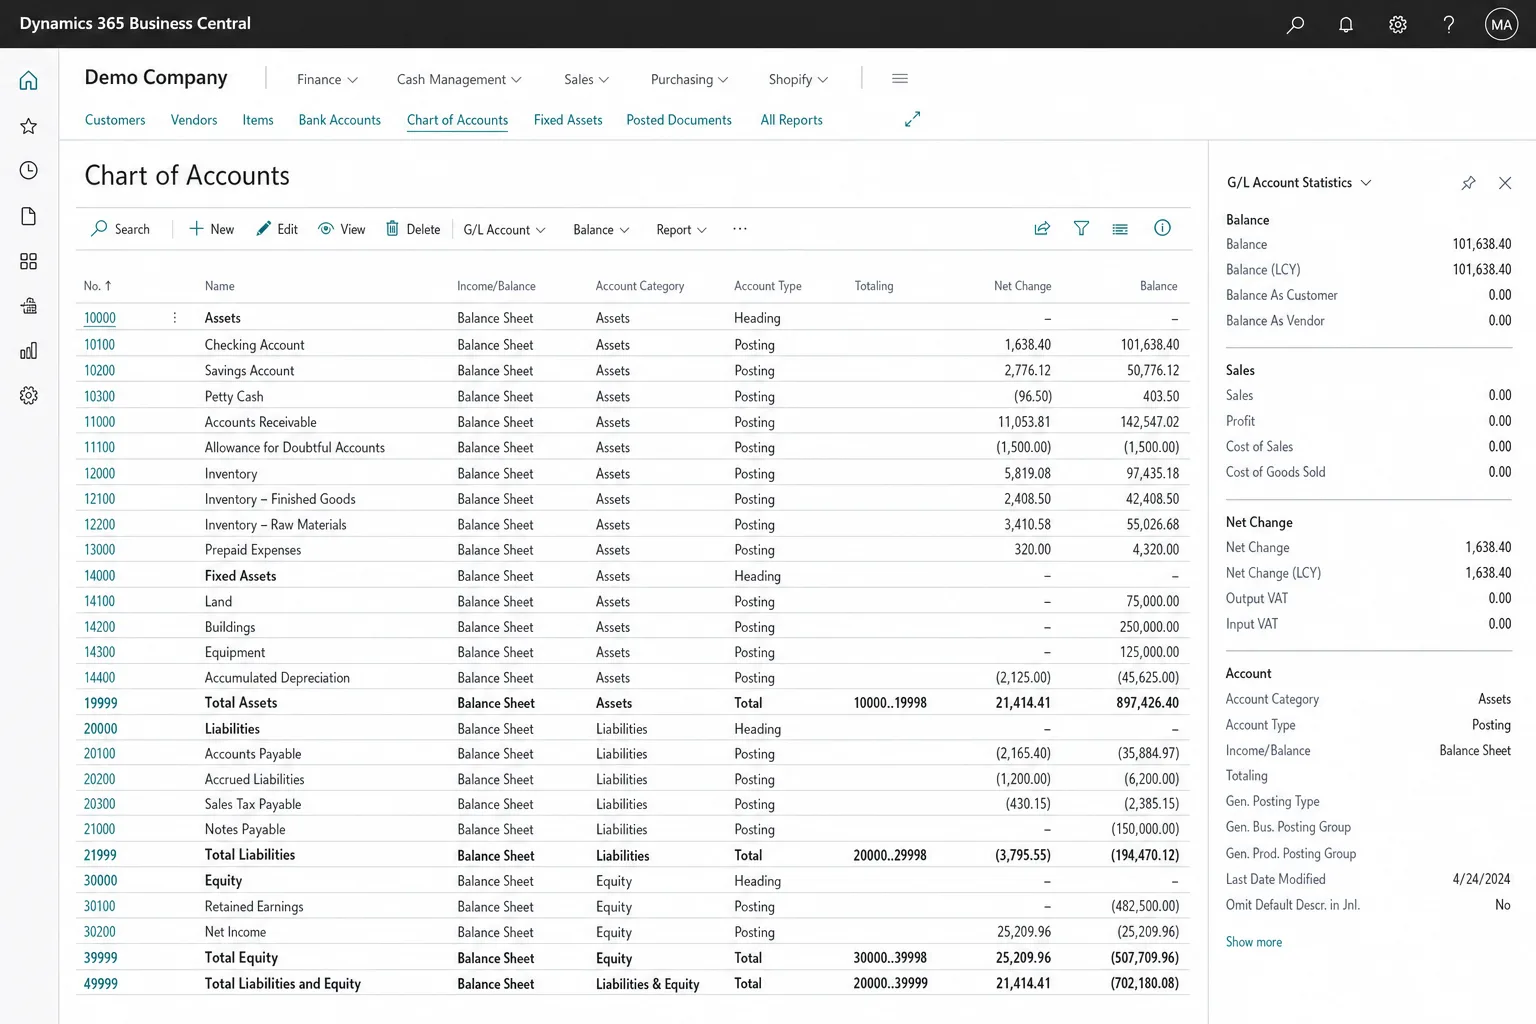Screen dimensions: 1536x1024
Task: Expand the Cash Management menu
Action: click(x=459, y=79)
